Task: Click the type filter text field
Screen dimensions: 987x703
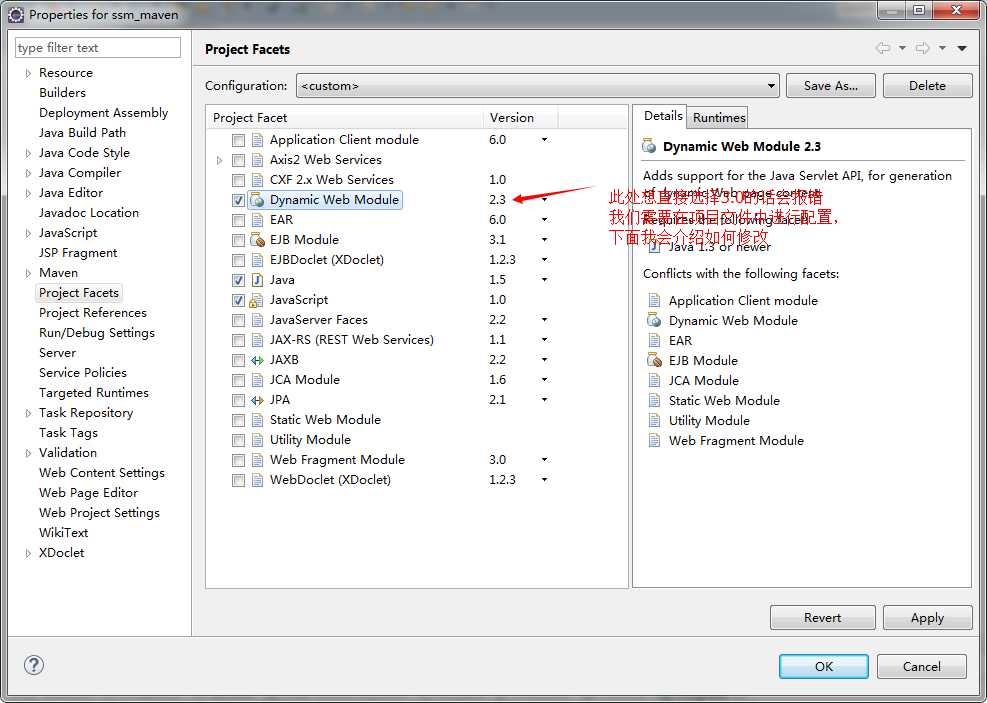Action: pos(98,48)
